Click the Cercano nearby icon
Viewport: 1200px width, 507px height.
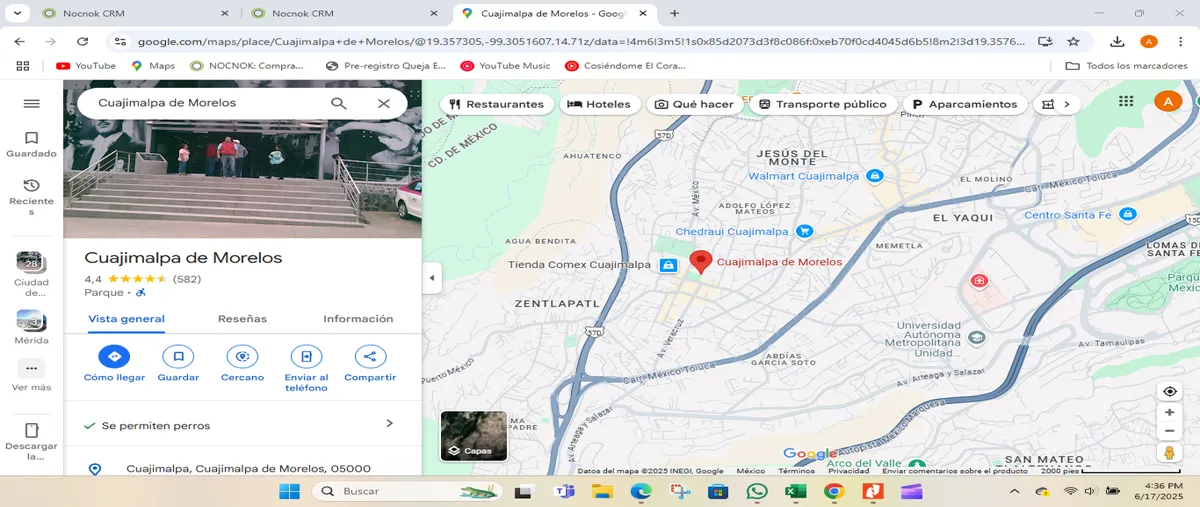(x=242, y=356)
